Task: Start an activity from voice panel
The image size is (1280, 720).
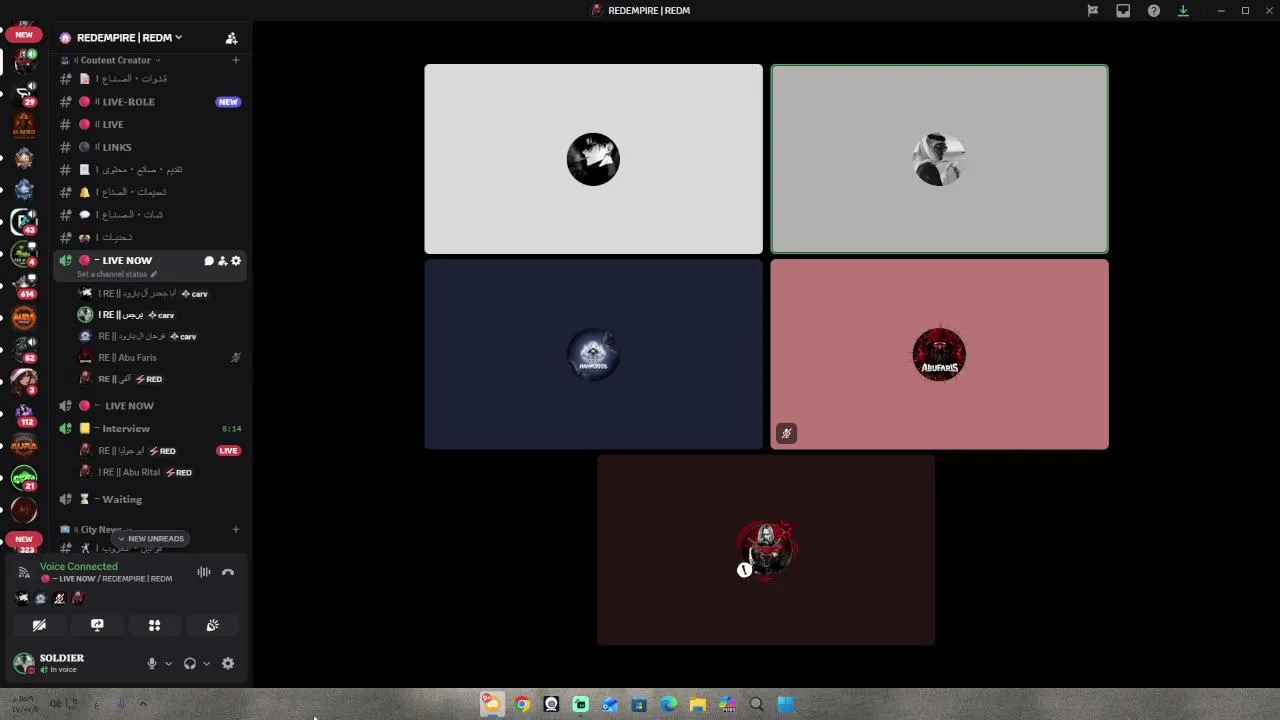Action: tap(155, 625)
